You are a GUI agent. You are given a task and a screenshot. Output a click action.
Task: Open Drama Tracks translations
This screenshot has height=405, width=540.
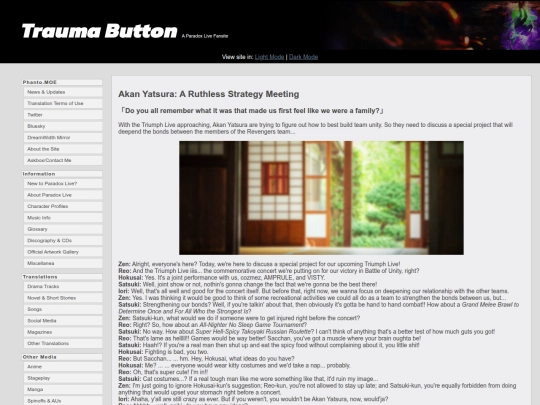[63, 287]
